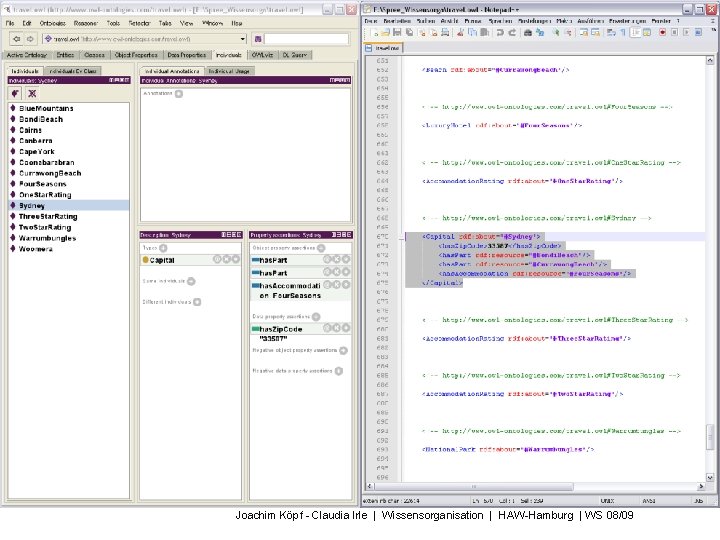Click Find binoculars icon in Notepad++ toolbar
The height and width of the screenshot is (540, 720).
tap(528, 32)
